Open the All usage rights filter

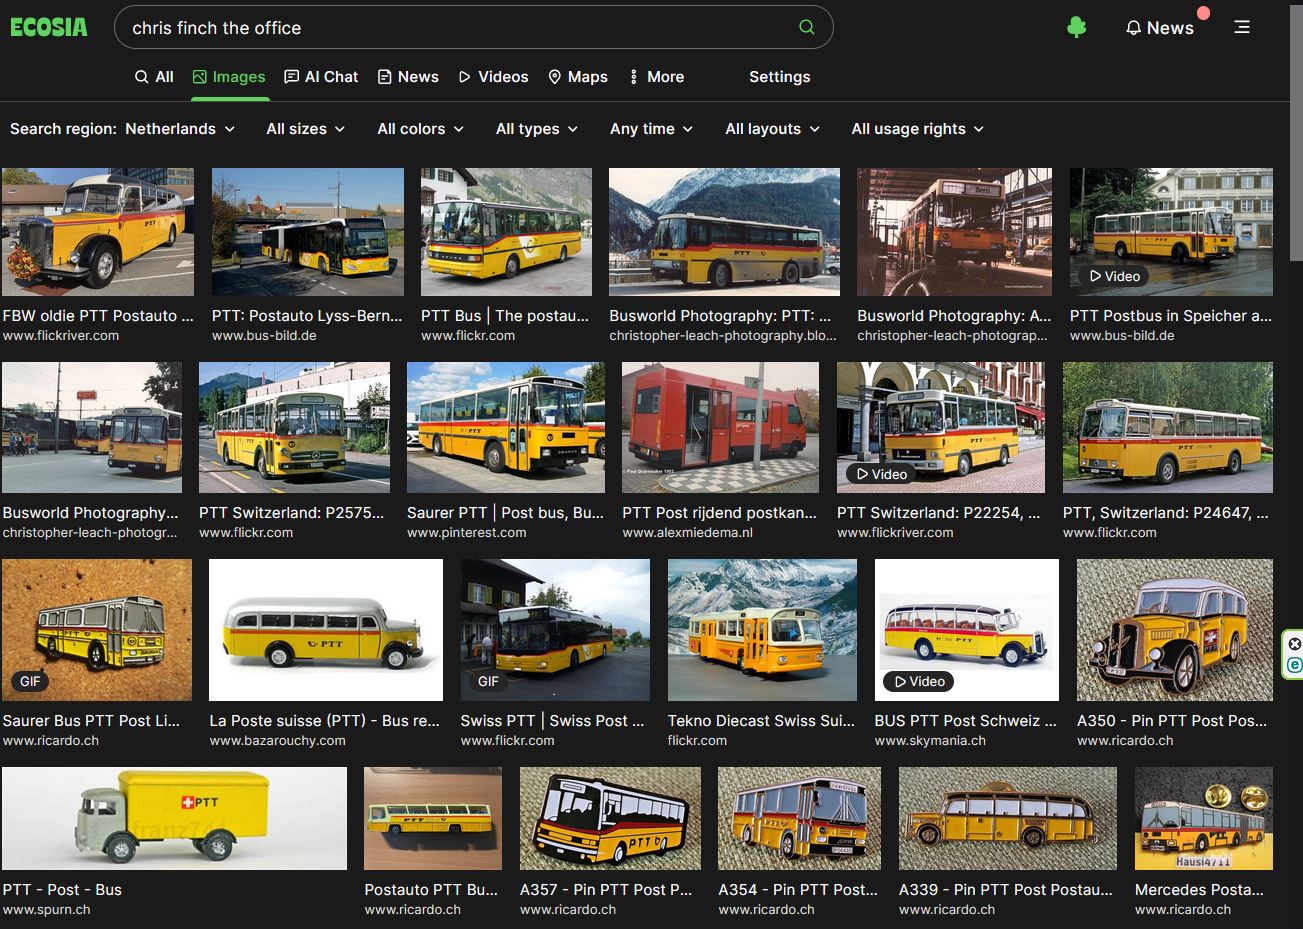918,129
